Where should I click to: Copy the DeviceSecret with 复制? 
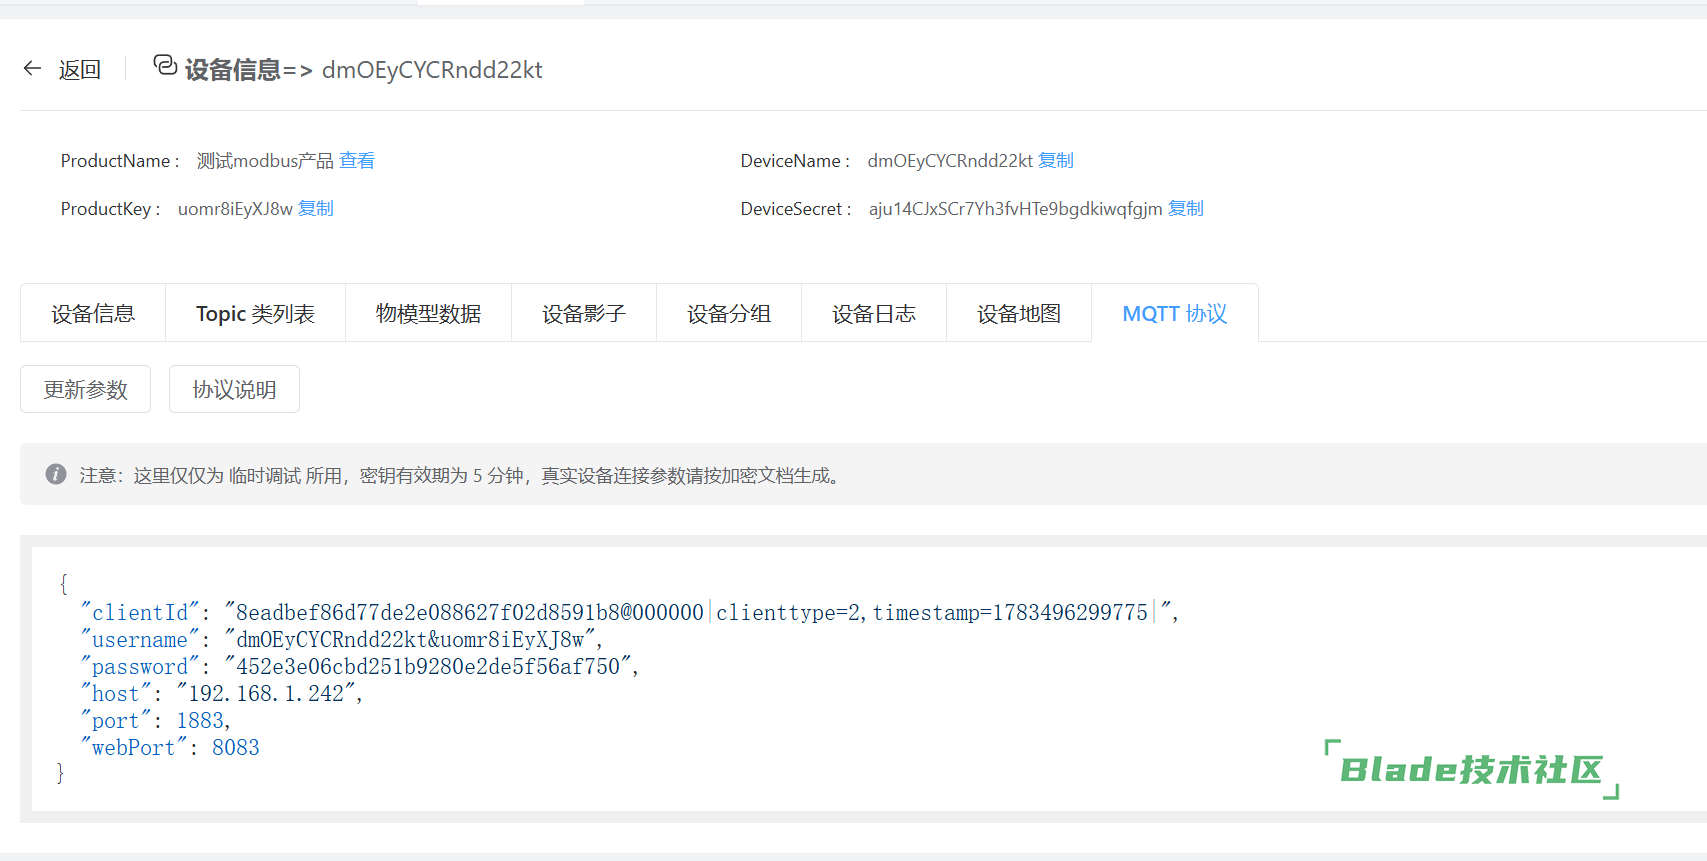coord(1186,208)
